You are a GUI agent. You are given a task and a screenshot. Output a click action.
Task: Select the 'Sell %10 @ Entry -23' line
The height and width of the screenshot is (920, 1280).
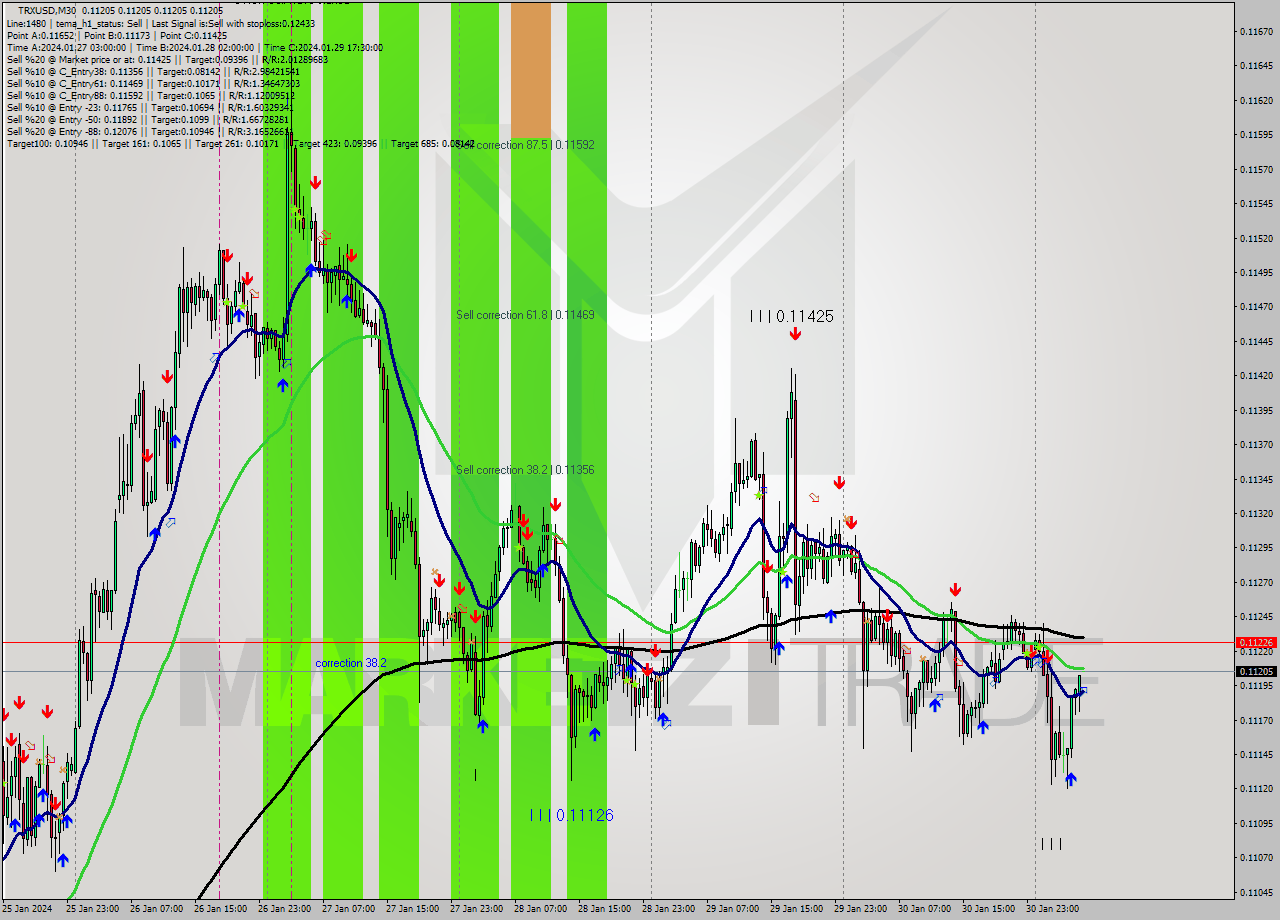coord(149,107)
